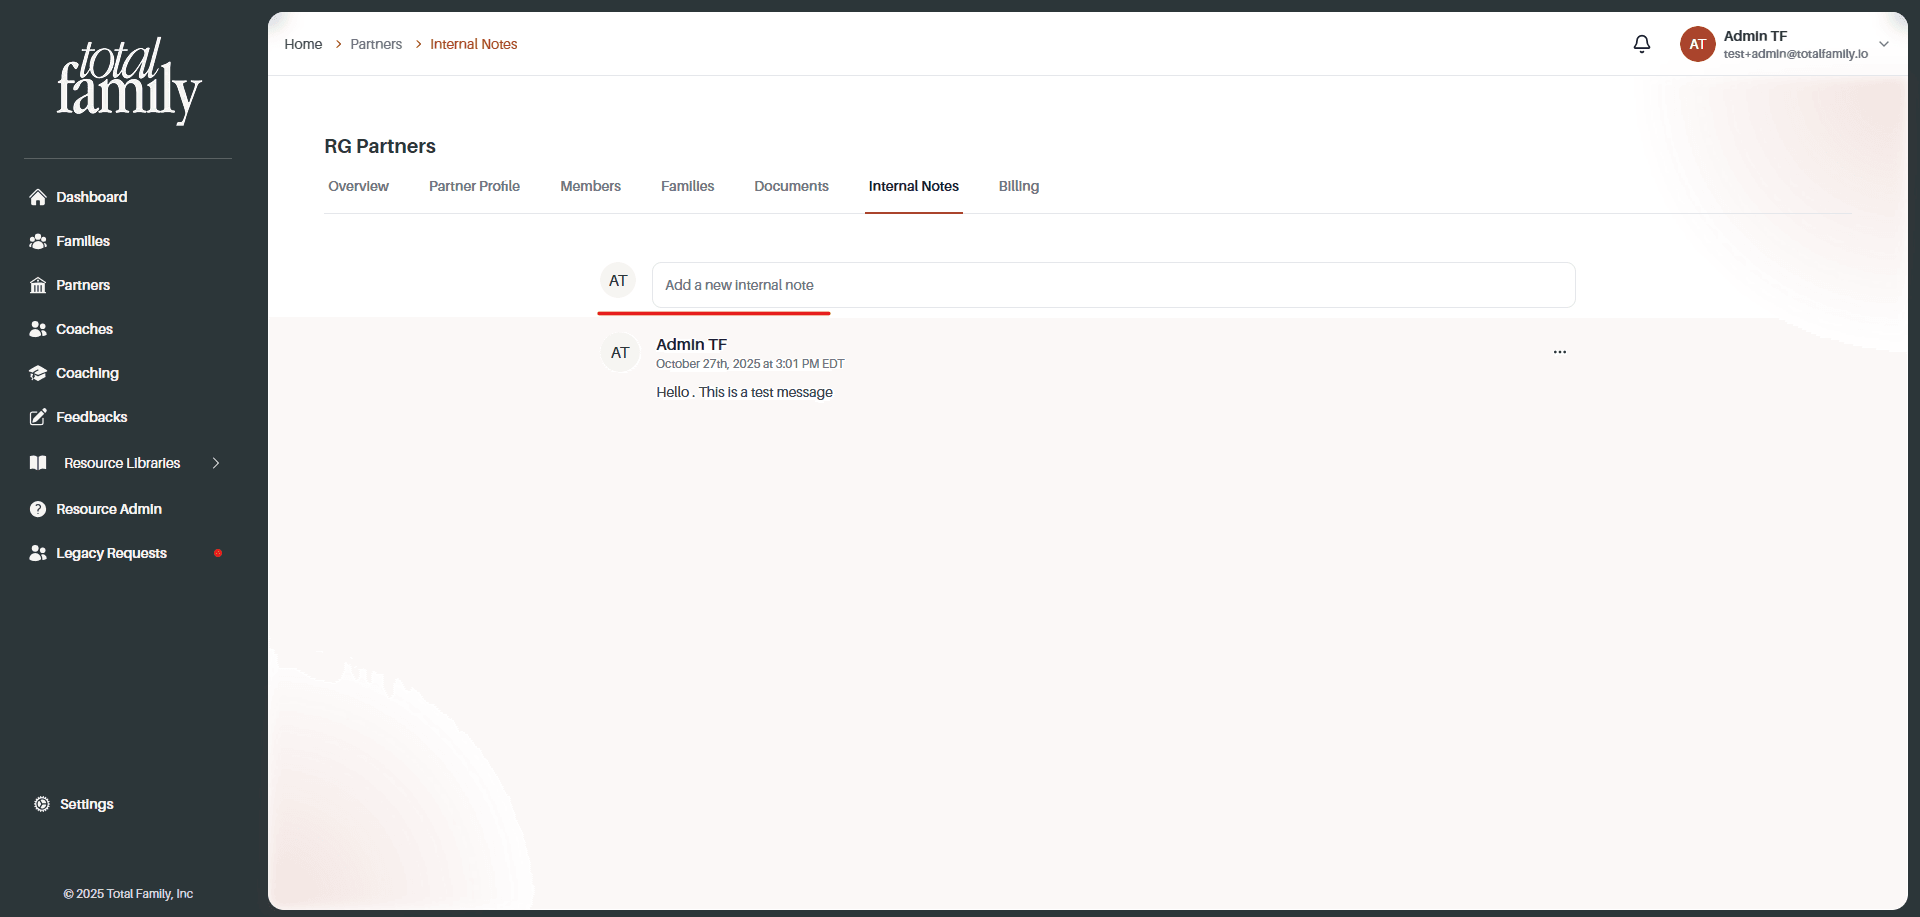Click AT avatar beside the new note field
Viewport: 1920px width, 917px height.
tap(618, 281)
